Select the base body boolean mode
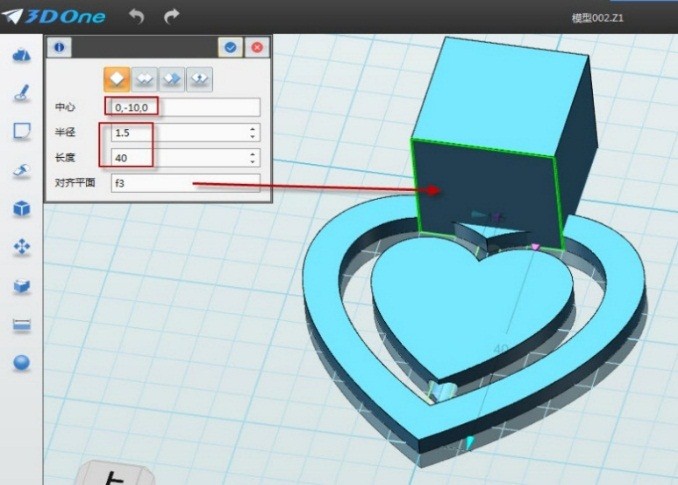Image resolution: width=678 pixels, height=485 pixels. tap(118, 78)
